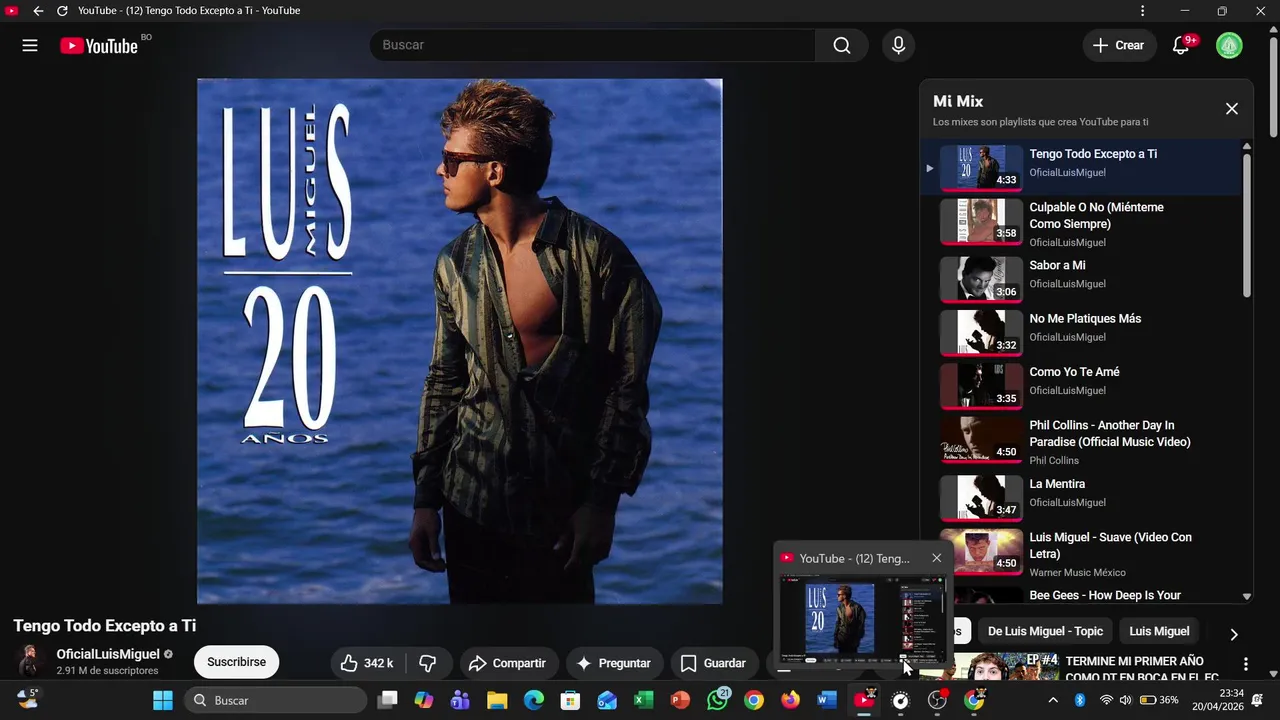This screenshot has height=720, width=1280.
Task: Close the Mi Mix playlist panel
Action: coord(1232,108)
